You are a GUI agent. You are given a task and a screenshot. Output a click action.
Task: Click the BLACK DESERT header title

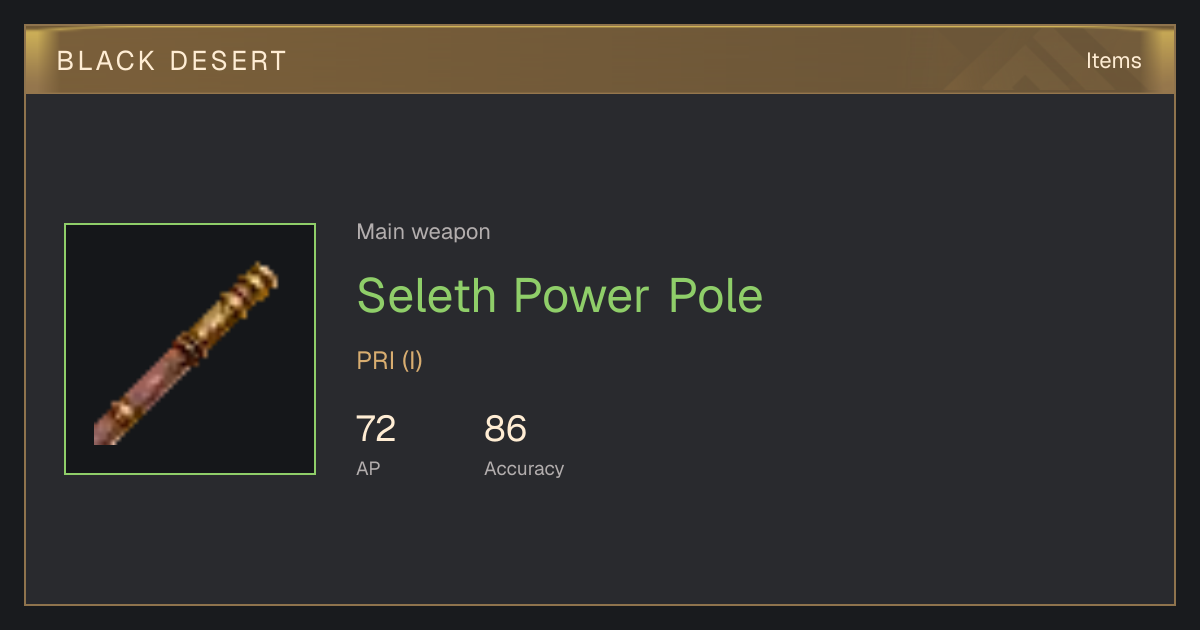[x=172, y=61]
